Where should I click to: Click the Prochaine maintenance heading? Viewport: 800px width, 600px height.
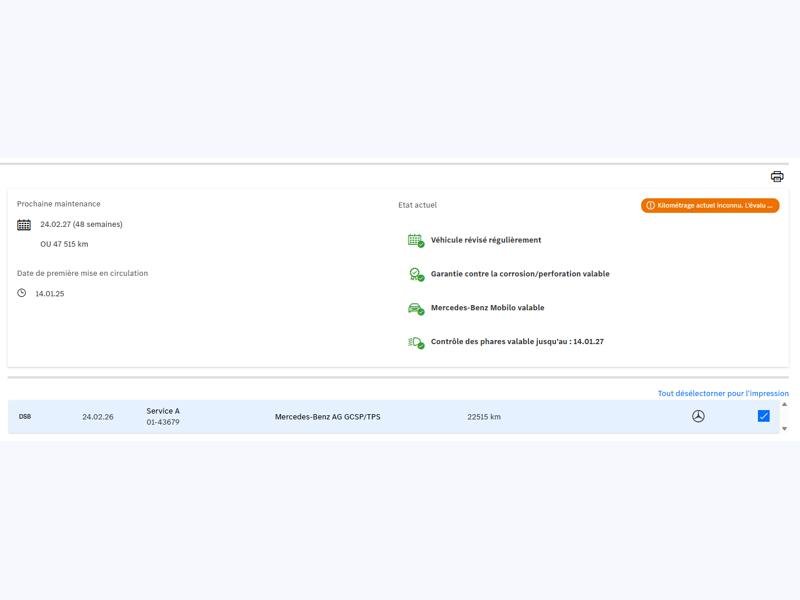coord(58,204)
